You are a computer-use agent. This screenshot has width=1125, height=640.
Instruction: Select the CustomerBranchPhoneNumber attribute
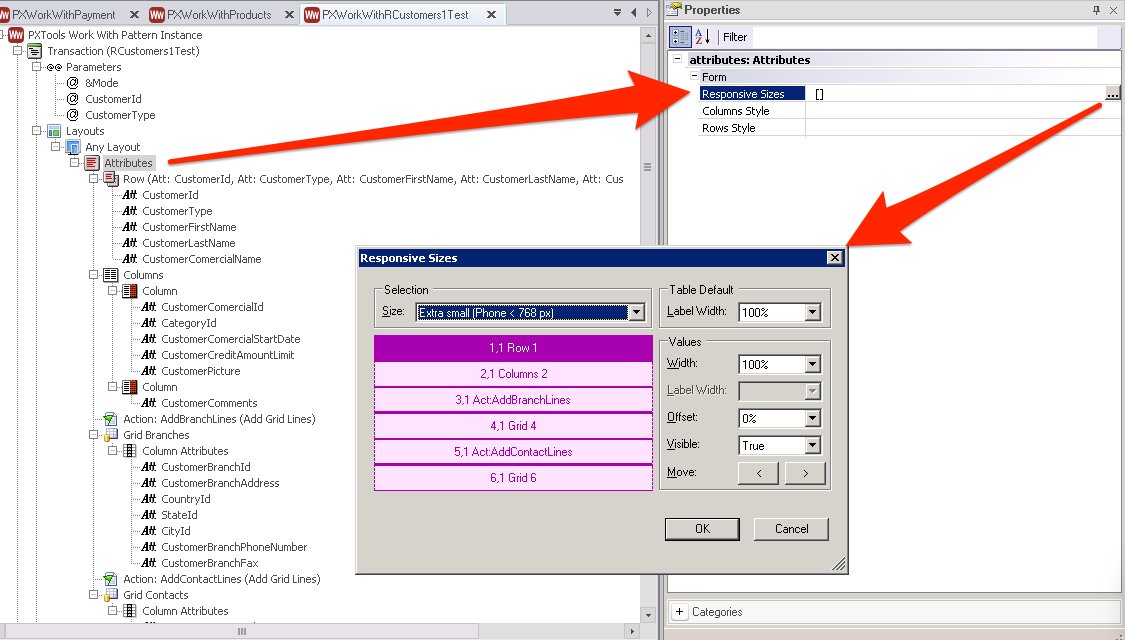(x=234, y=547)
